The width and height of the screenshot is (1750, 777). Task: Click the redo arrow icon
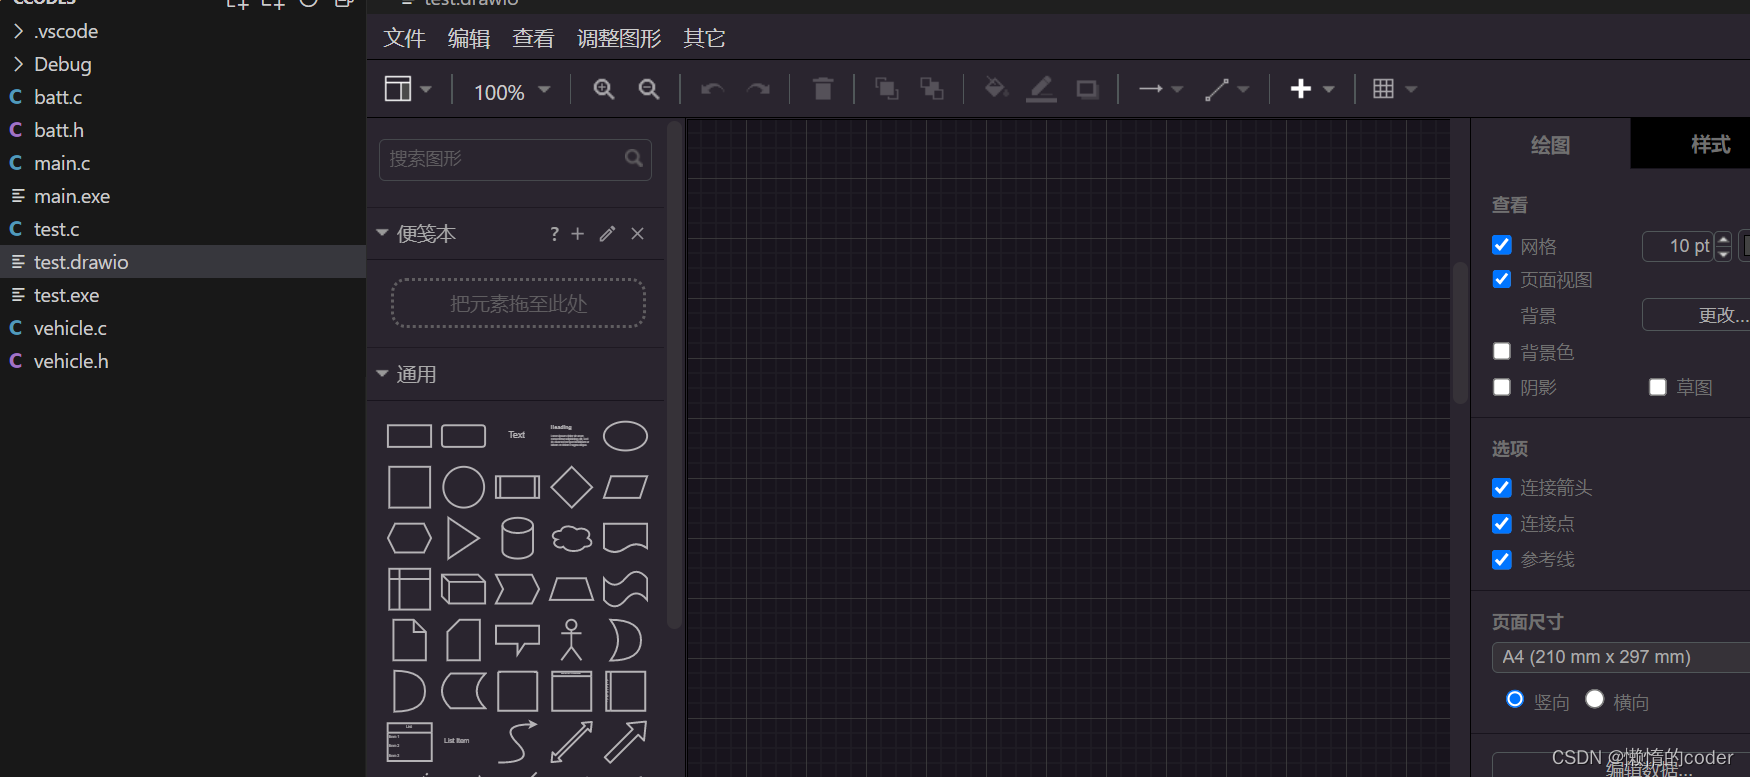759,89
